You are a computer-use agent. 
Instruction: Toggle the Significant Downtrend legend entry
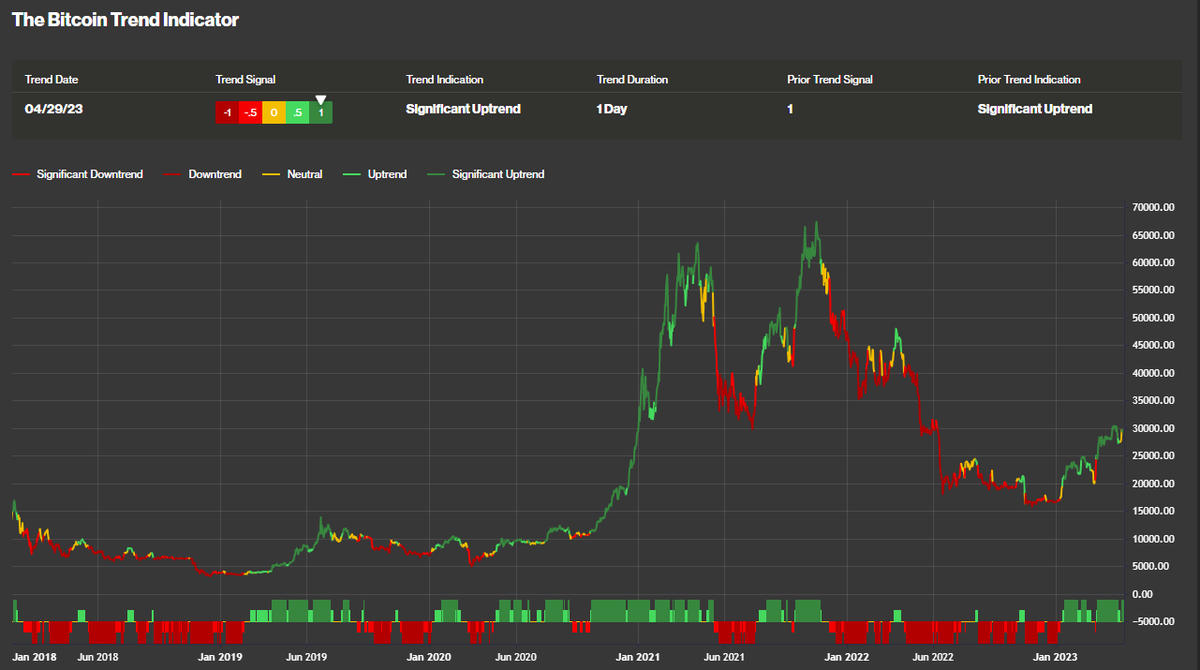coord(78,174)
